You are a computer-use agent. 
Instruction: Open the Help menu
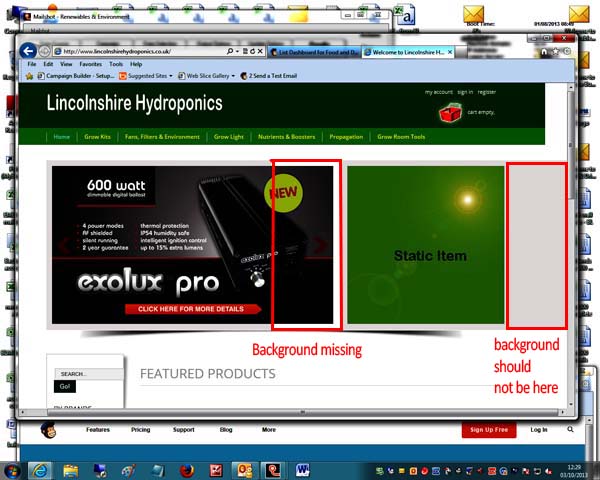136,64
